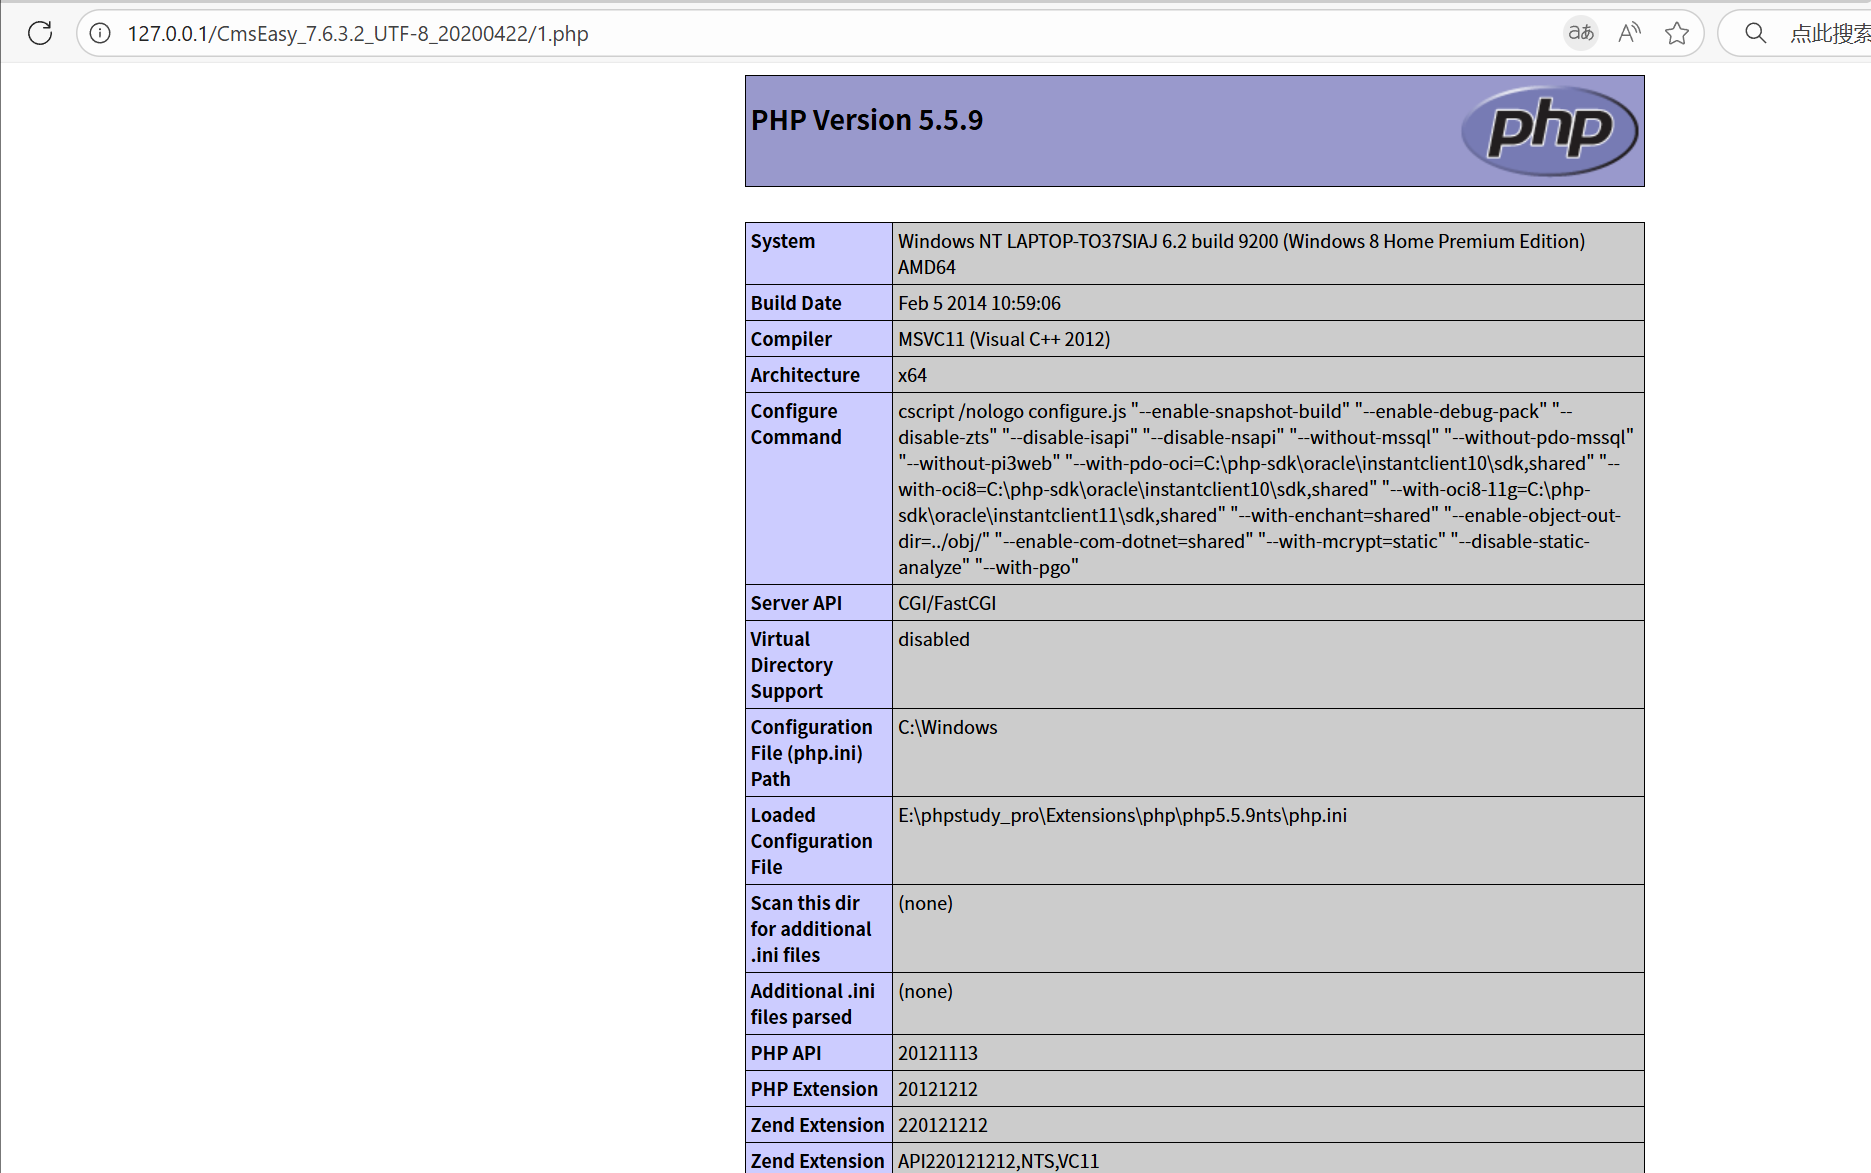Open the translate page icon
This screenshot has height=1173, width=1871.
(1580, 33)
